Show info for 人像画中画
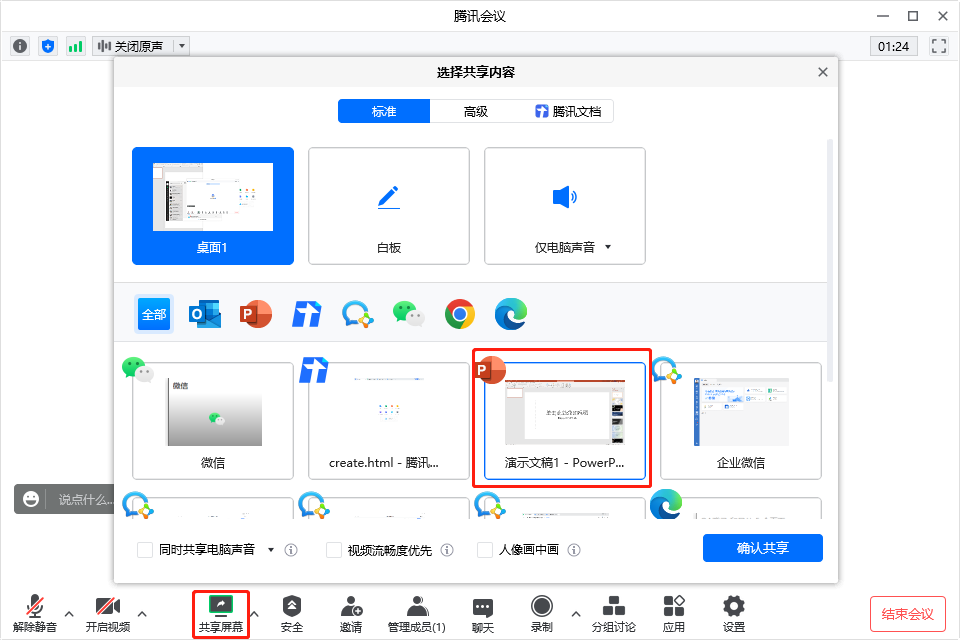 [x=574, y=550]
